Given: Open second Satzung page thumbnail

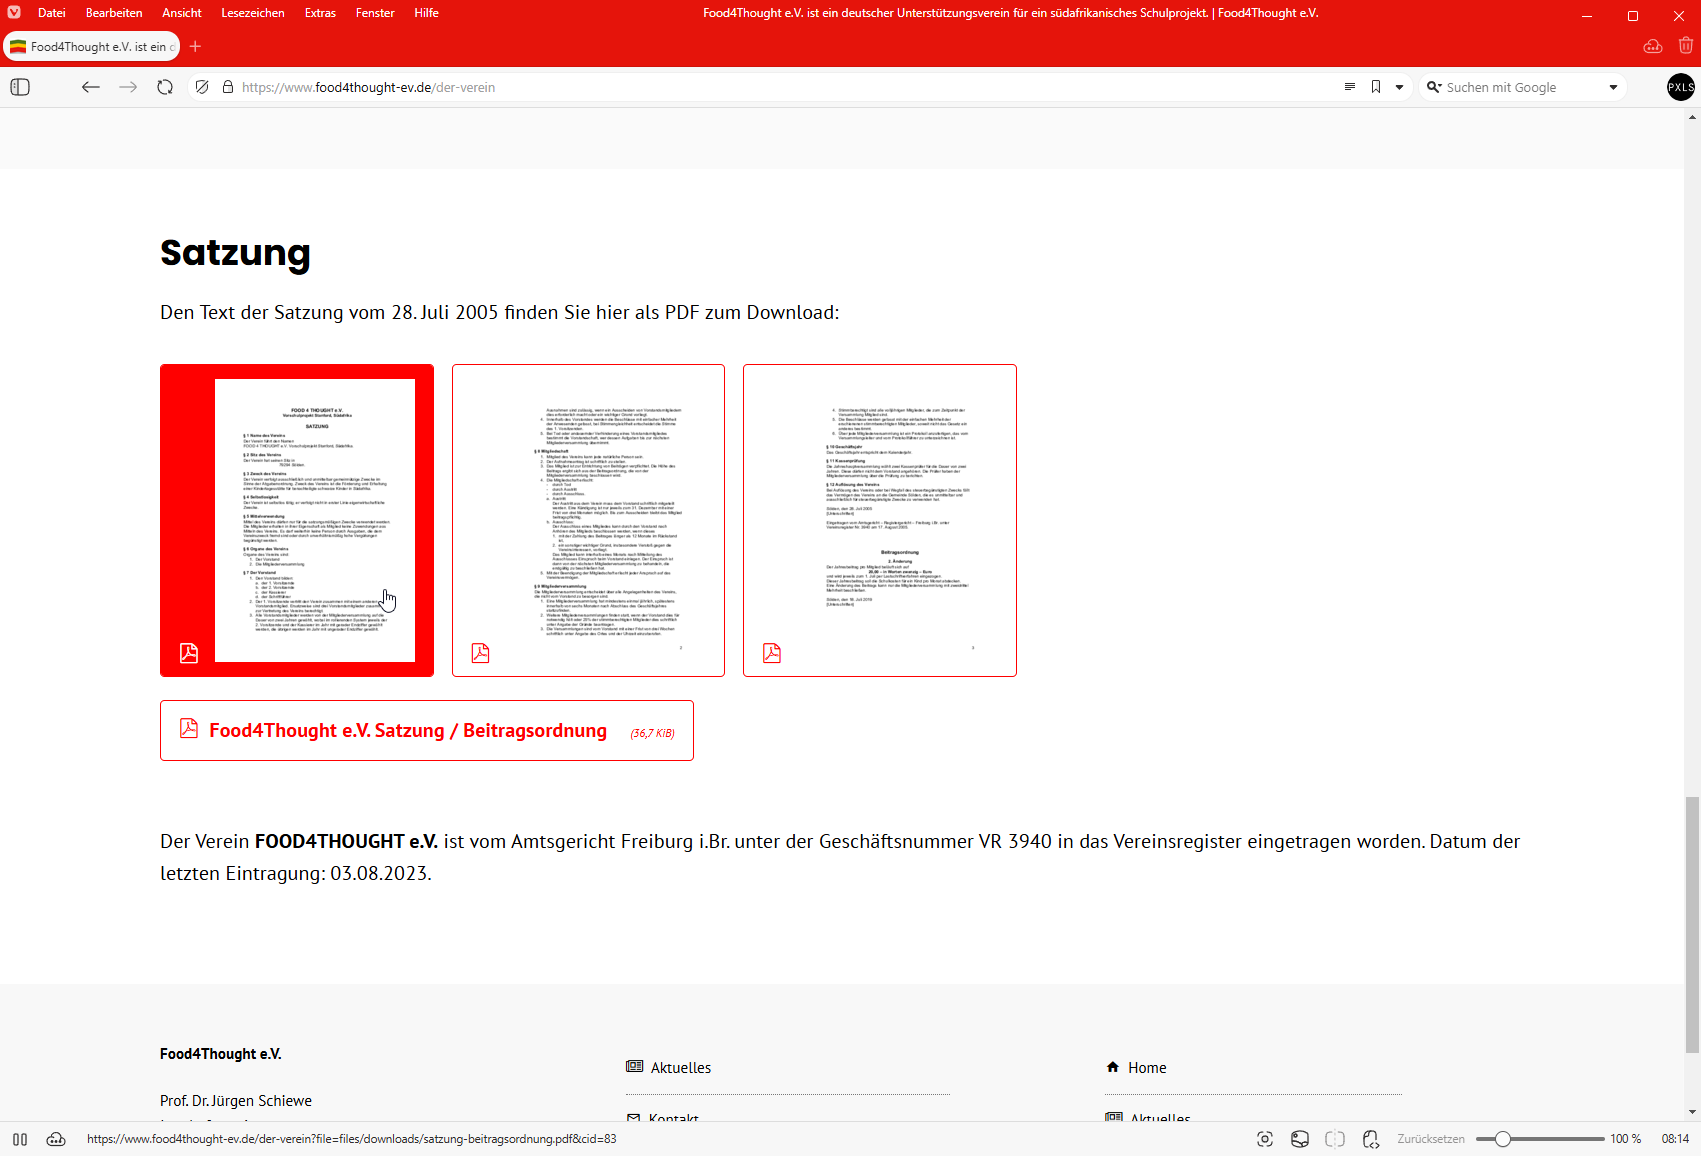Looking at the screenshot, I should pos(588,520).
